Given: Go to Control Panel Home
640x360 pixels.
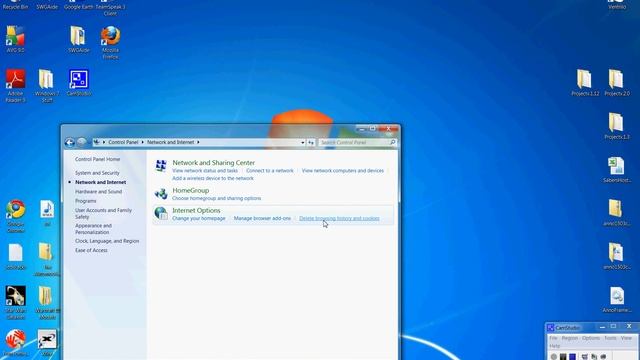Looking at the screenshot, I should point(98,159).
